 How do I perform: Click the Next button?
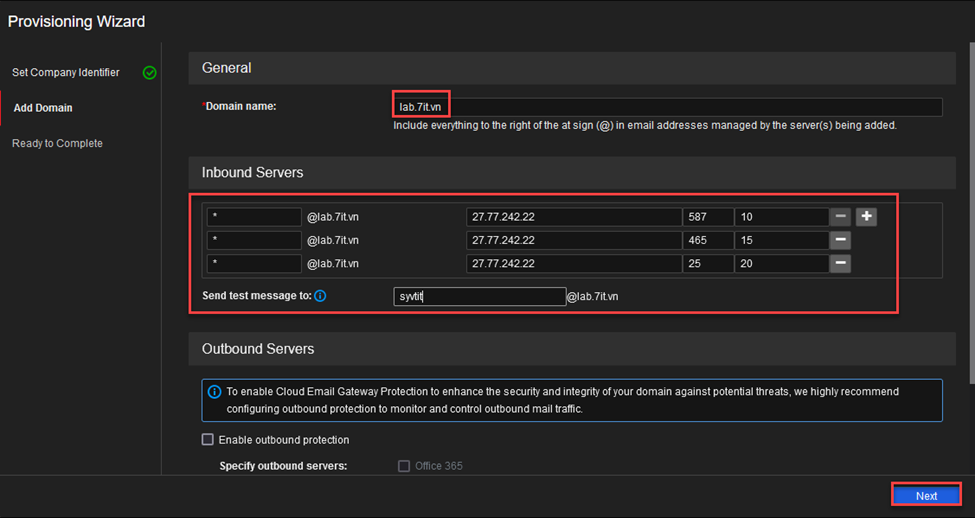click(926, 496)
